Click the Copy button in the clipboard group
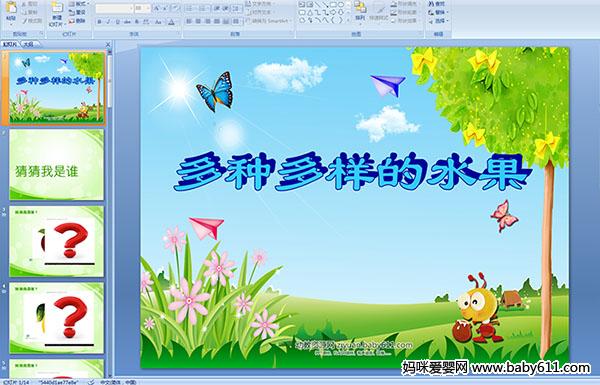600x385 pixels. coord(30,13)
